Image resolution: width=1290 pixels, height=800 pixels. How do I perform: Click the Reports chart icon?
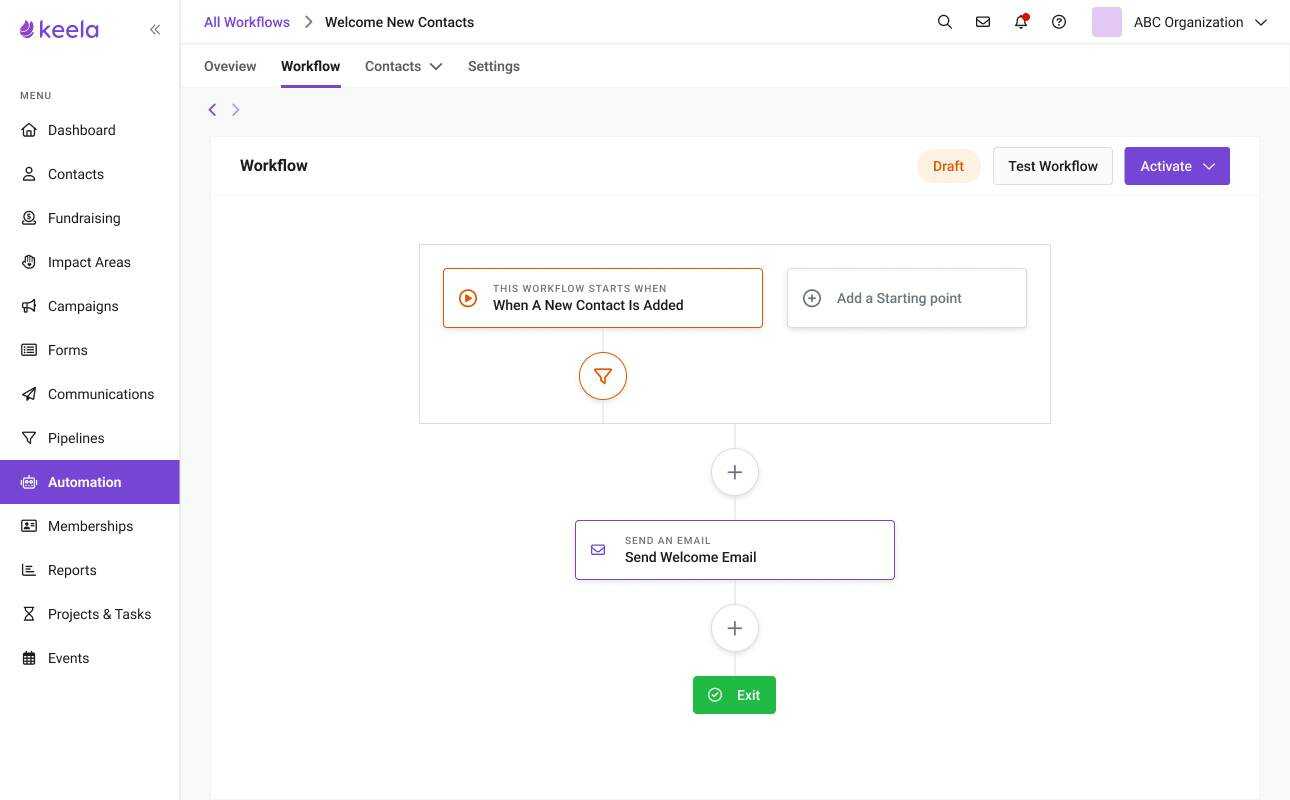click(x=29, y=570)
